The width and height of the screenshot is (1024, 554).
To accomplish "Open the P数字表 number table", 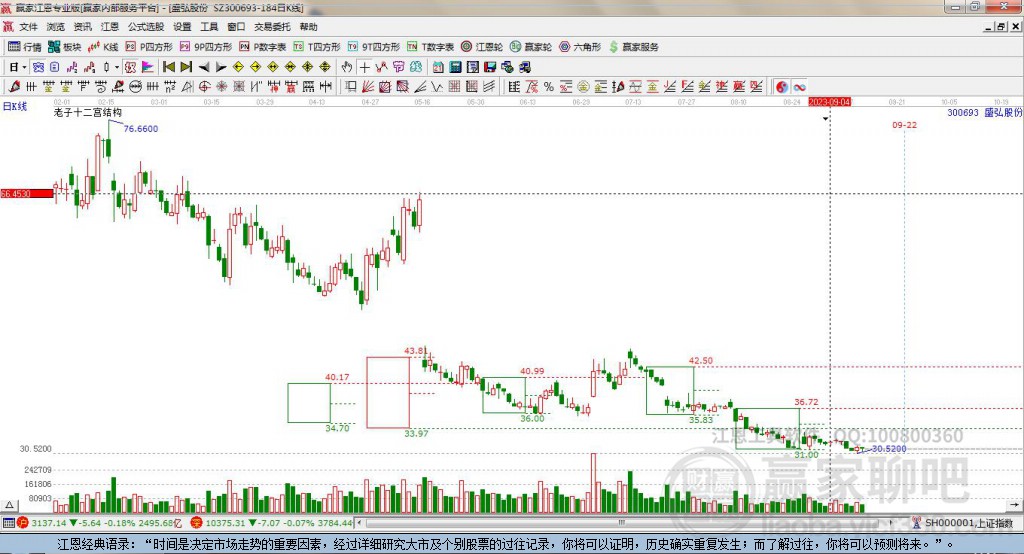I will [x=263, y=47].
